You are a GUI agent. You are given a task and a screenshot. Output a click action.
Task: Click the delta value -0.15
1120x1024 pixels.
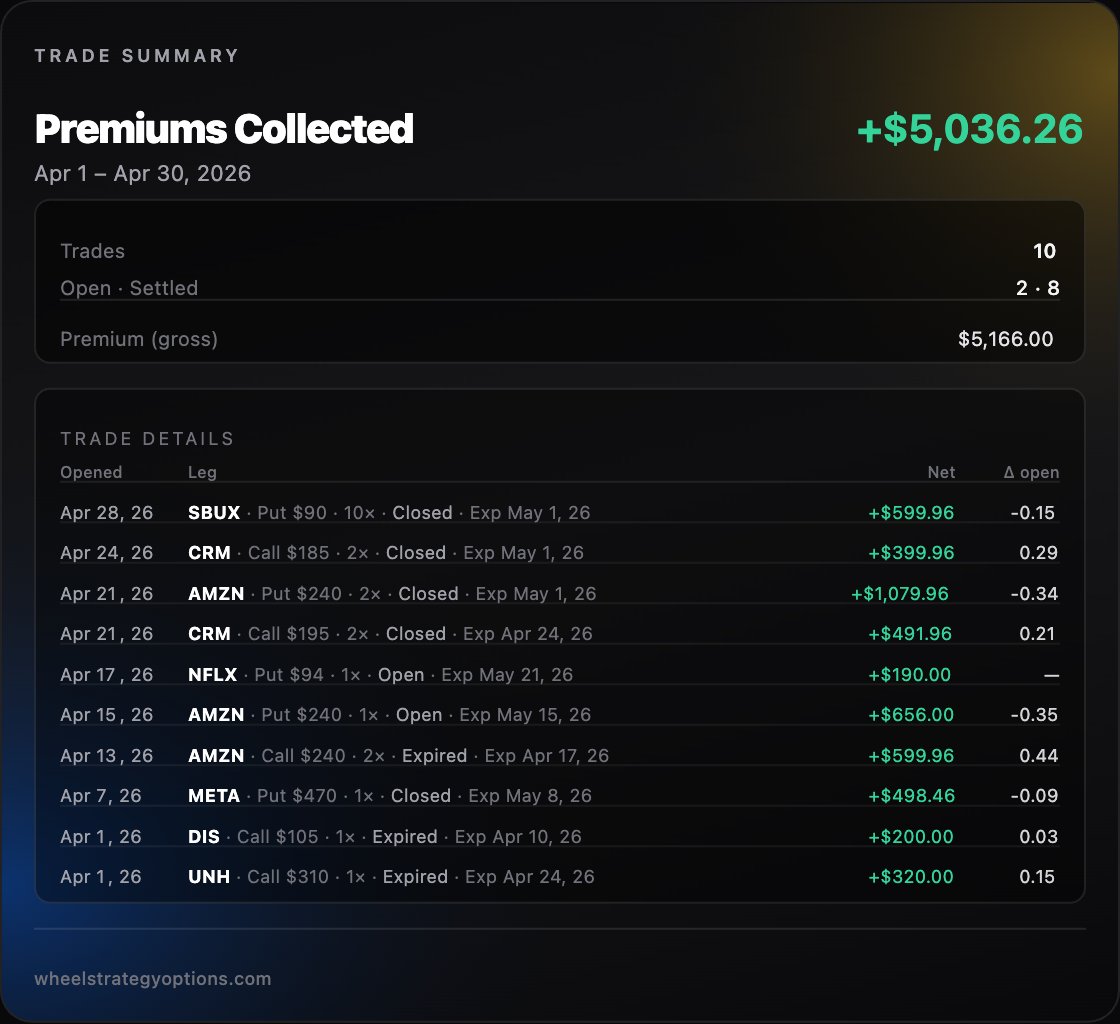[1033, 513]
